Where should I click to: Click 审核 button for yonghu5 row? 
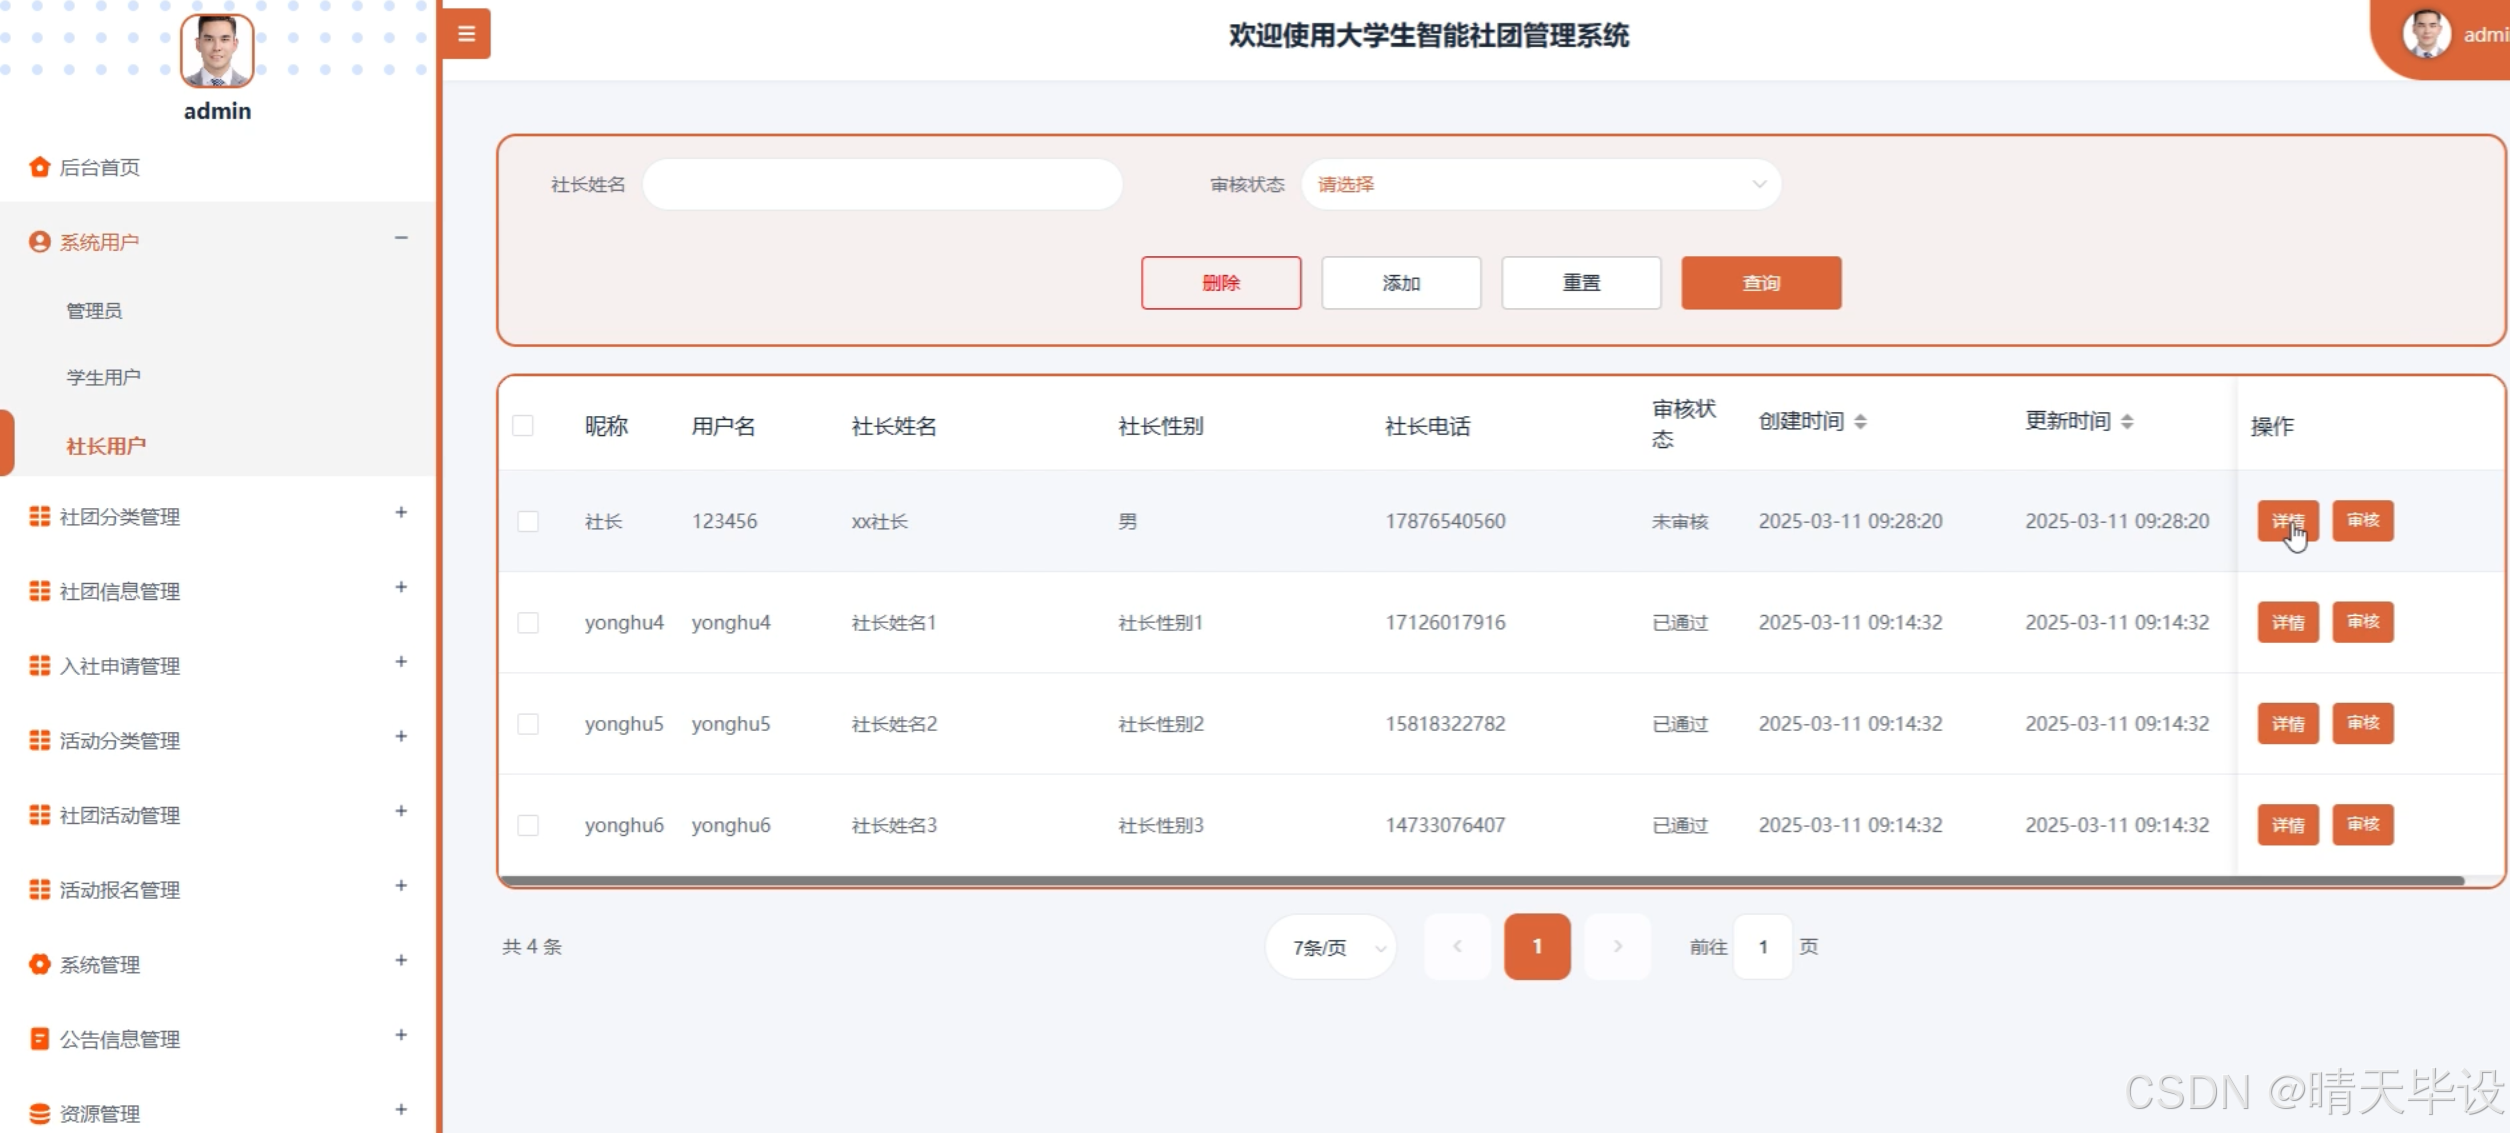pyautogui.click(x=2362, y=723)
